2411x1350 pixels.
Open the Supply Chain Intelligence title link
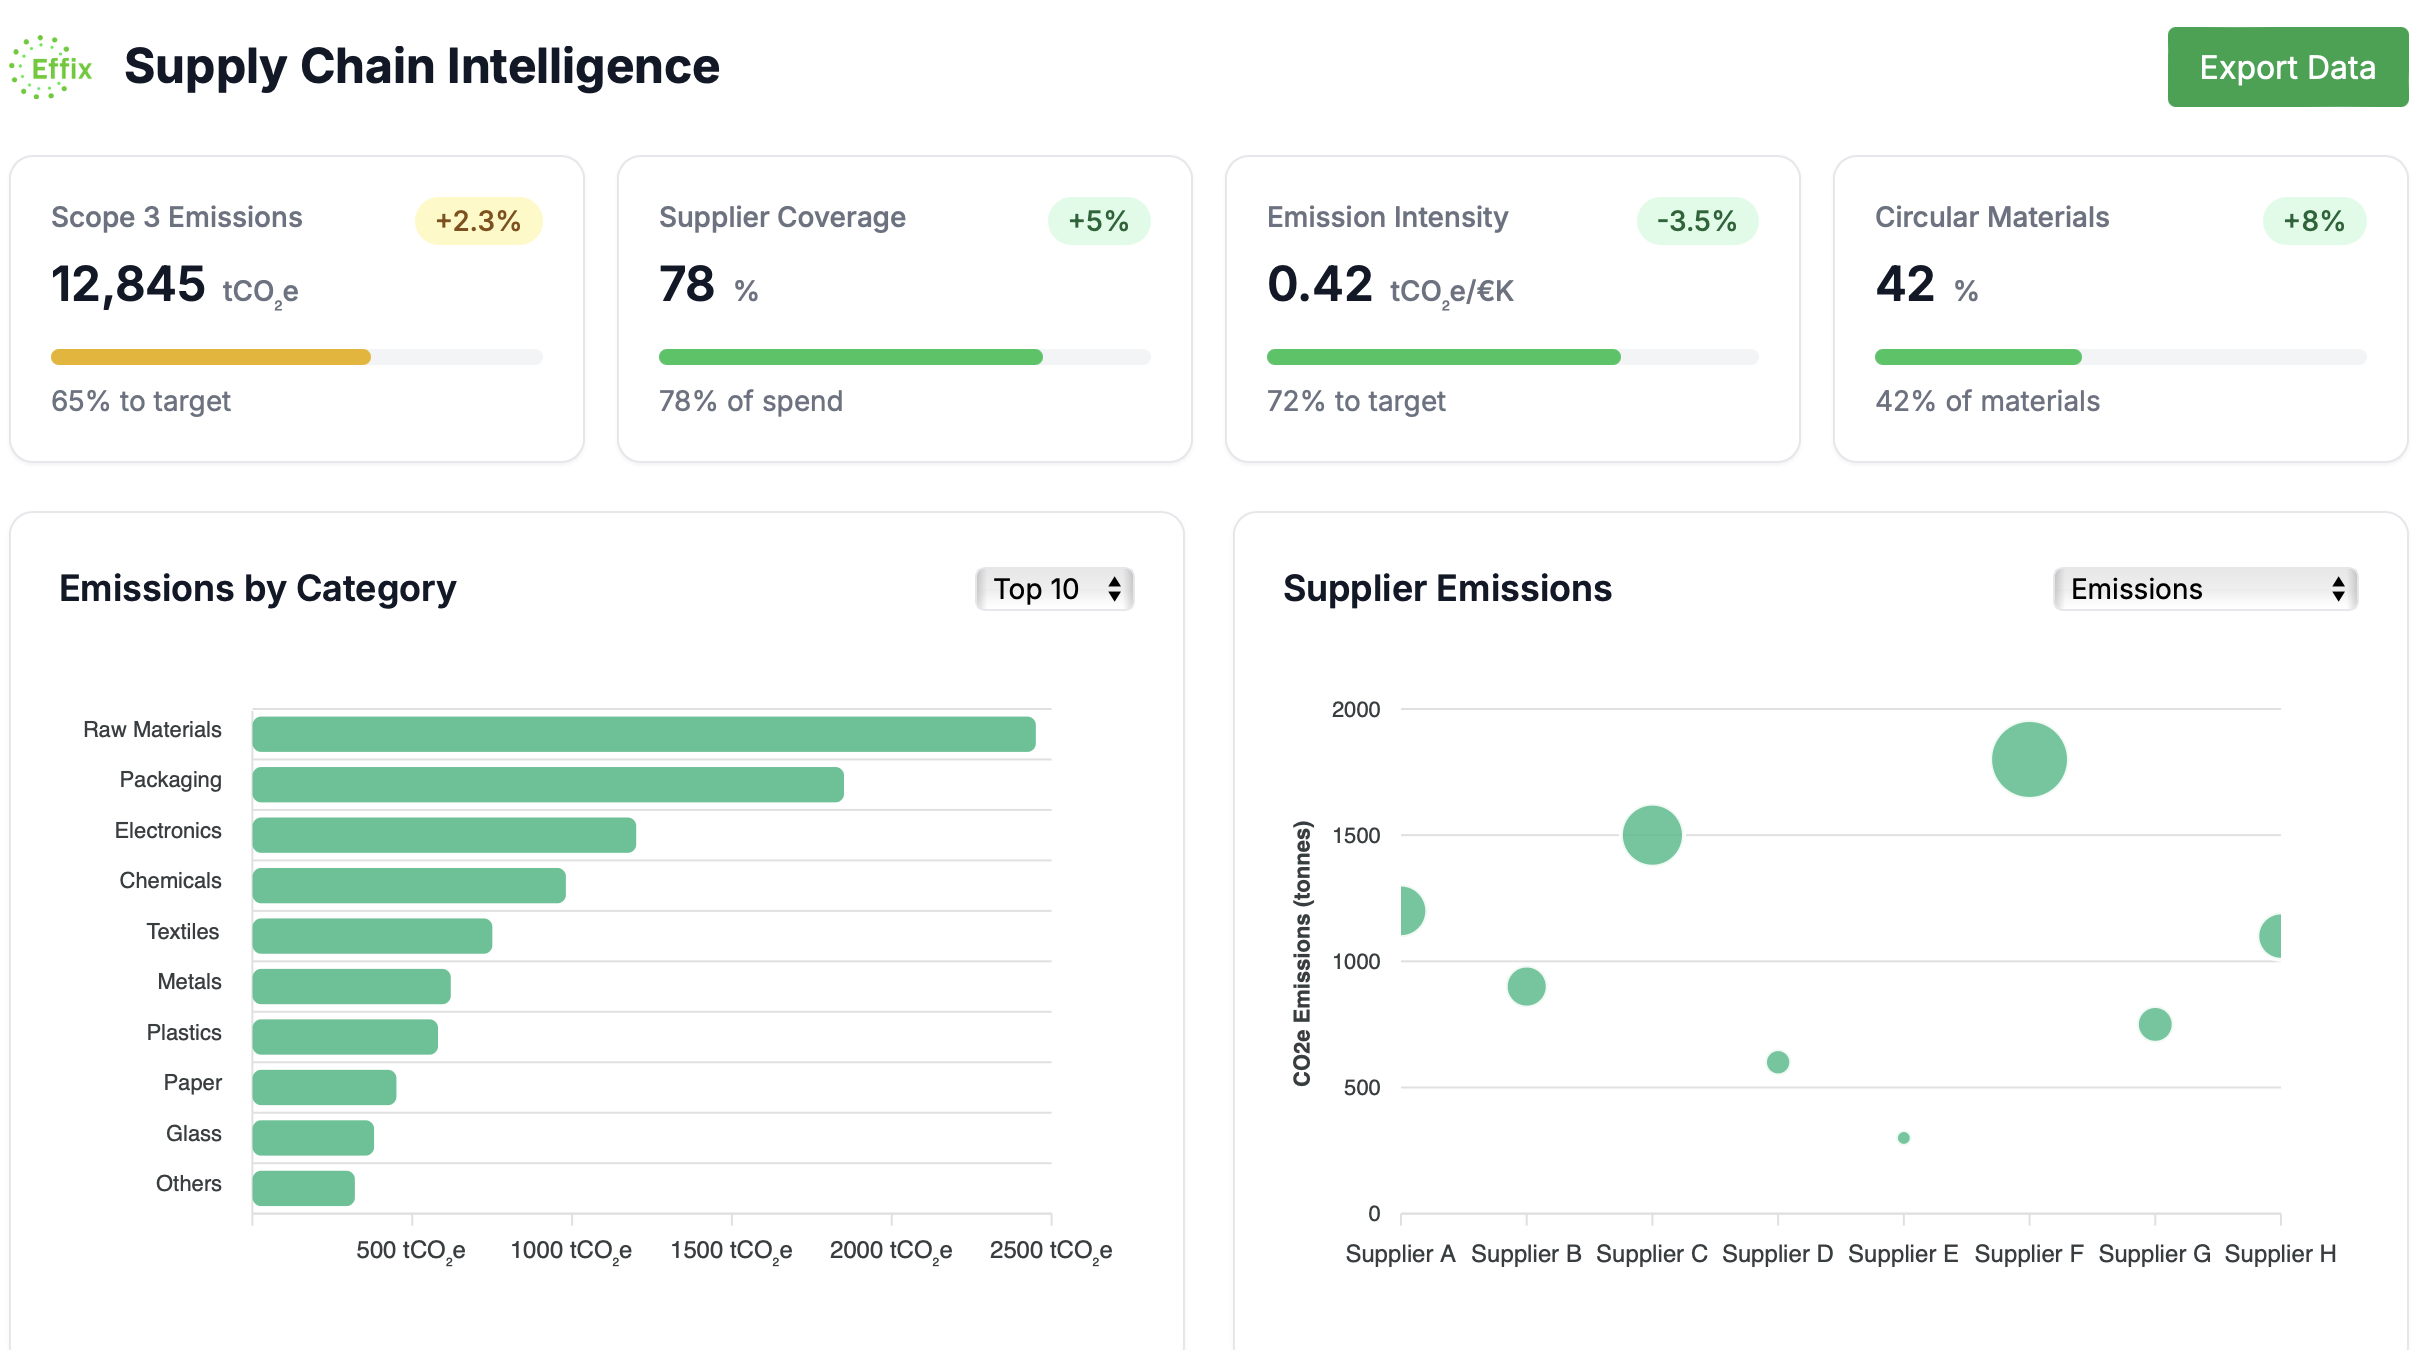click(x=421, y=66)
